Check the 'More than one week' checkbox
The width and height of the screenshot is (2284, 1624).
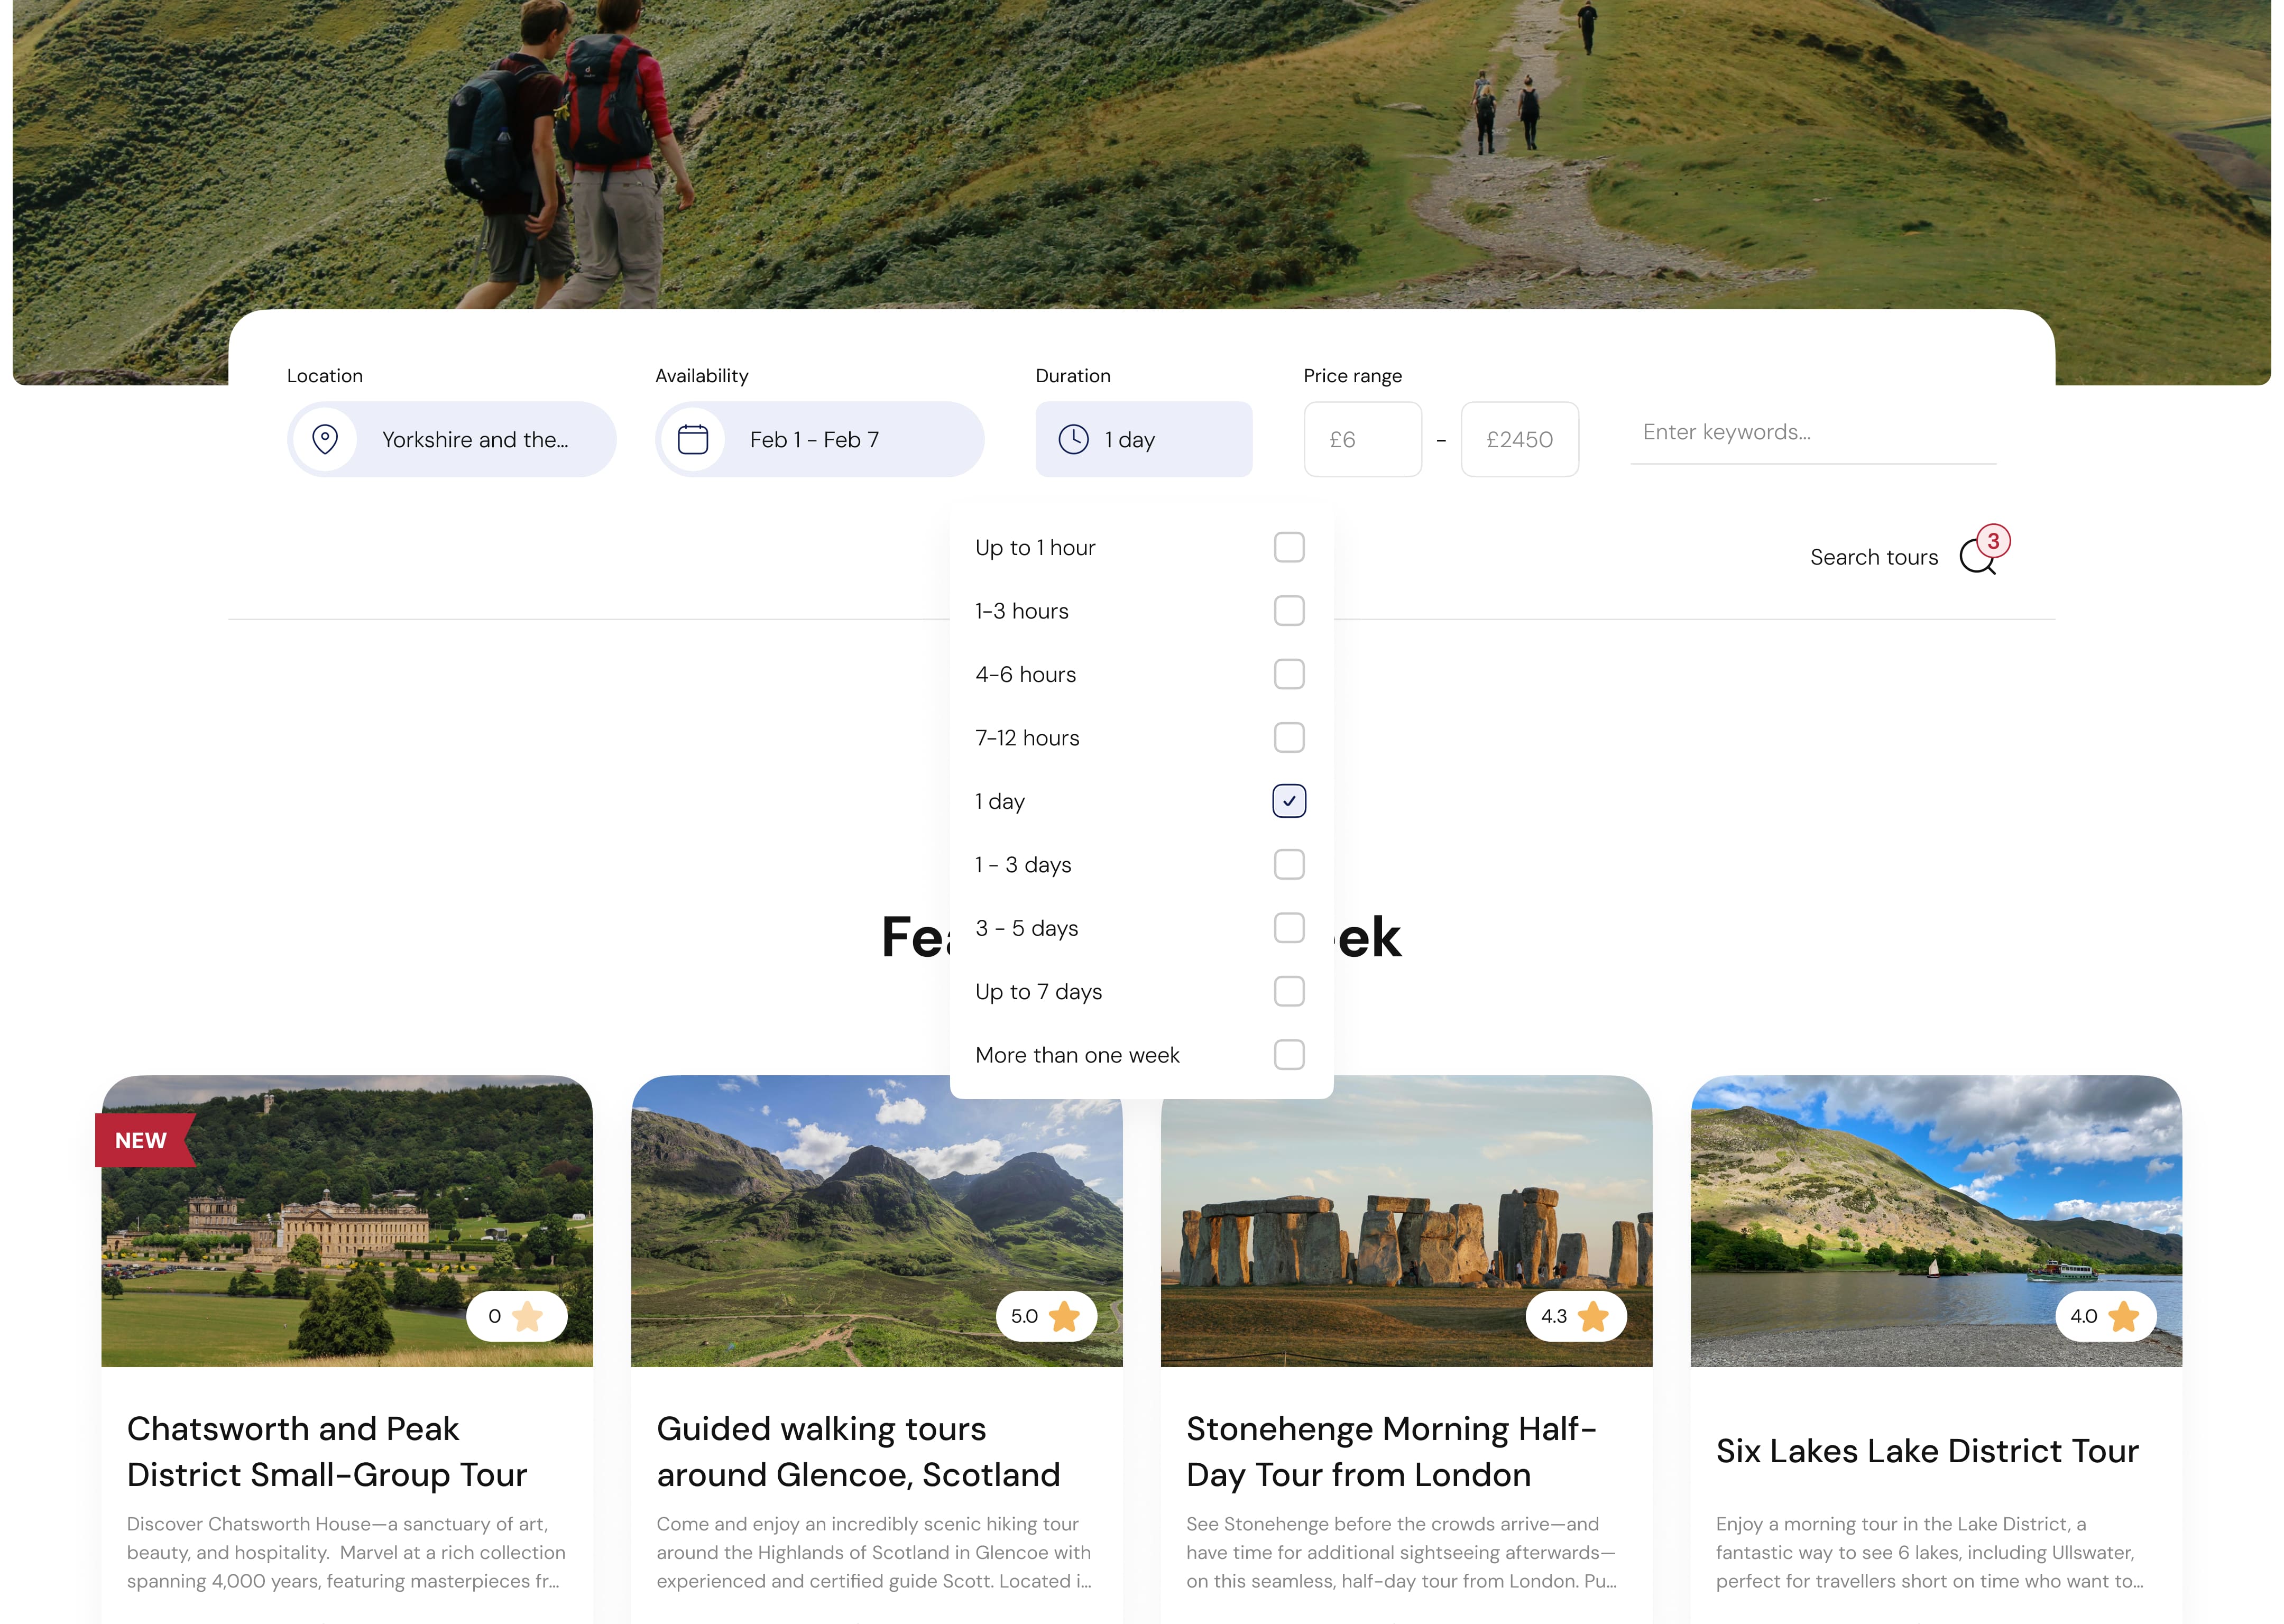click(1289, 1055)
